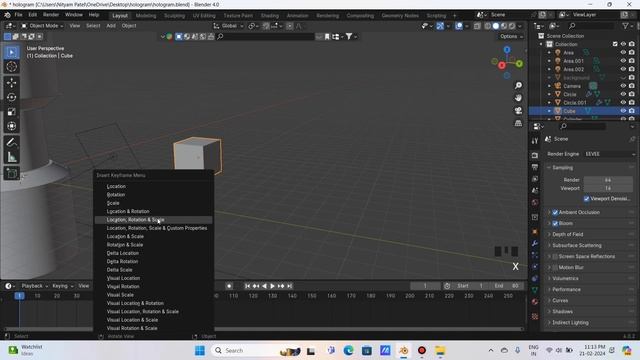Click the play animation button

pos(273,286)
